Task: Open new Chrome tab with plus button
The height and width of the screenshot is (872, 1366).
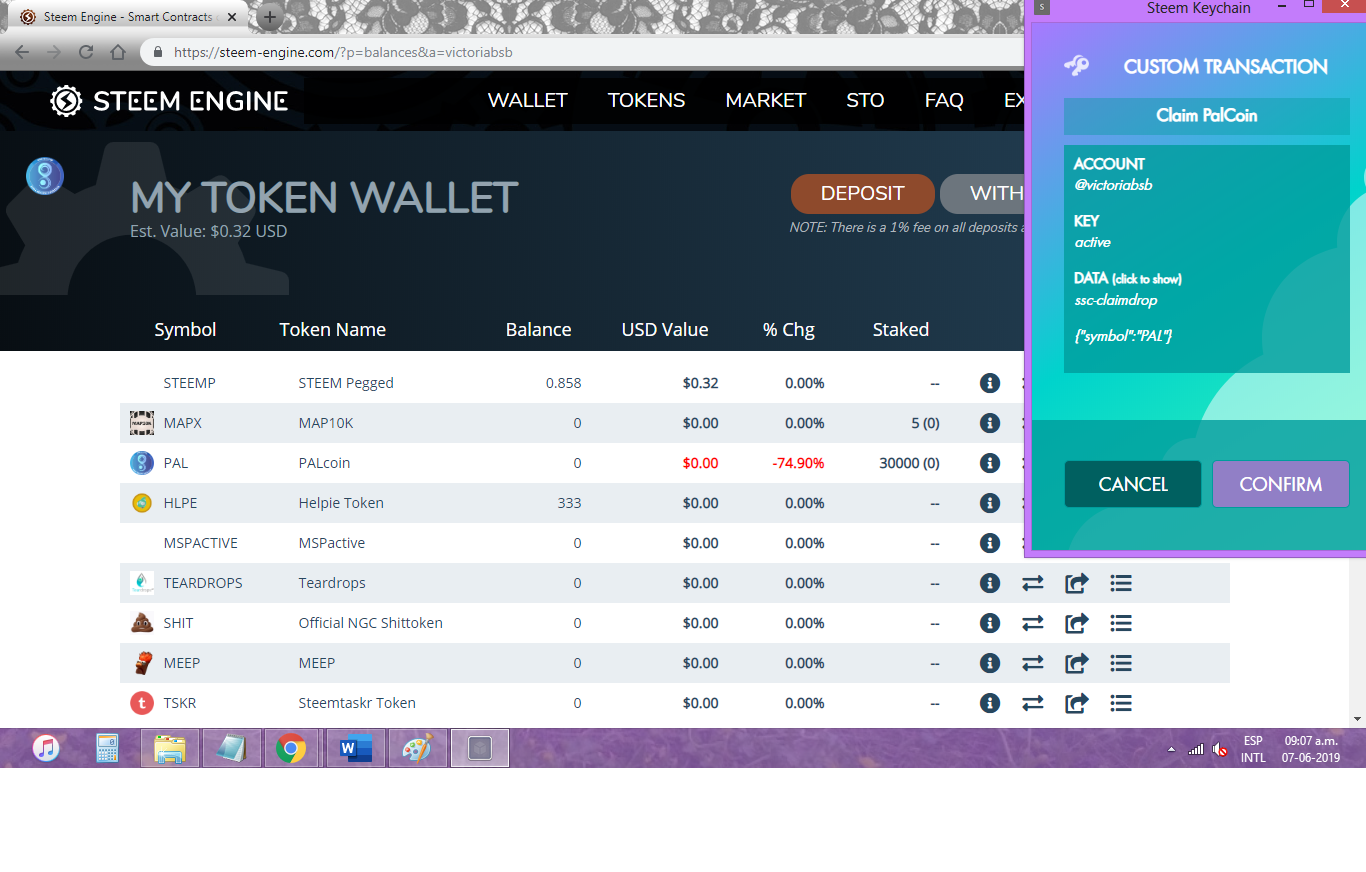Action: point(270,17)
